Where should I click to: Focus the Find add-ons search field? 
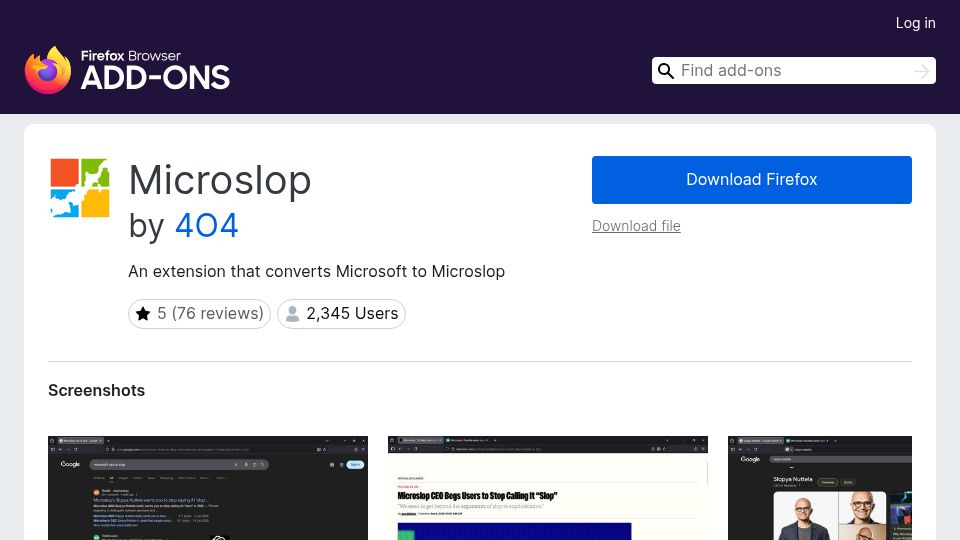(793, 70)
